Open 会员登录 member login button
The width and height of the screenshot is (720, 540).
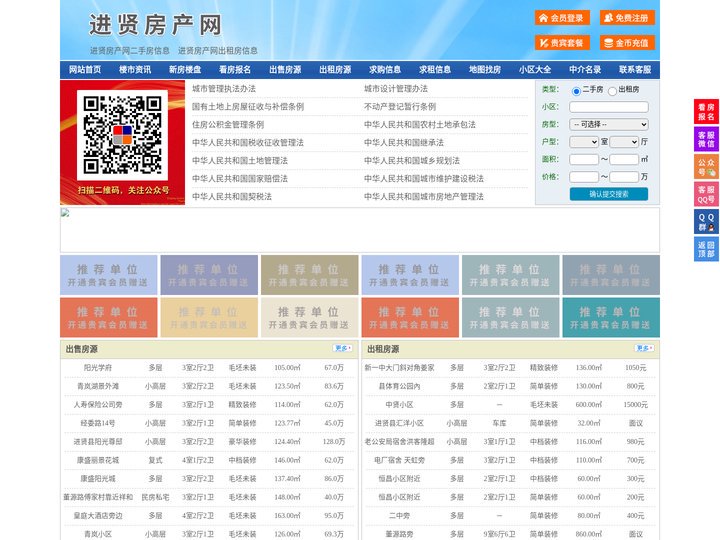(x=562, y=18)
